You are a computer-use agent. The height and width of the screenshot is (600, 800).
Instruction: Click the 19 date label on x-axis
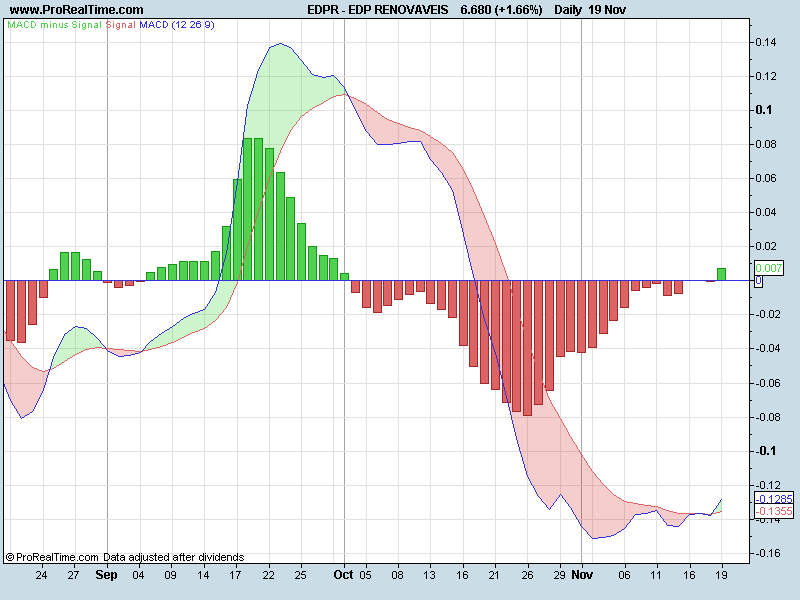pyautogui.click(x=721, y=575)
